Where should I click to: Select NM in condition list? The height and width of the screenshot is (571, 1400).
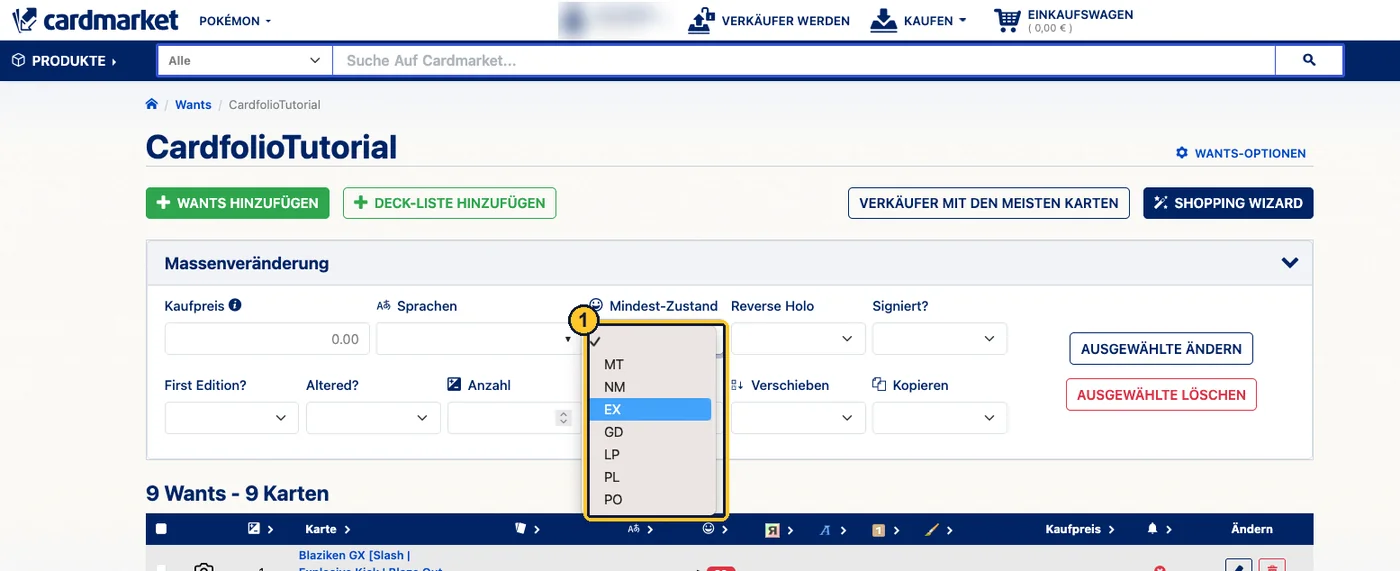coord(650,387)
